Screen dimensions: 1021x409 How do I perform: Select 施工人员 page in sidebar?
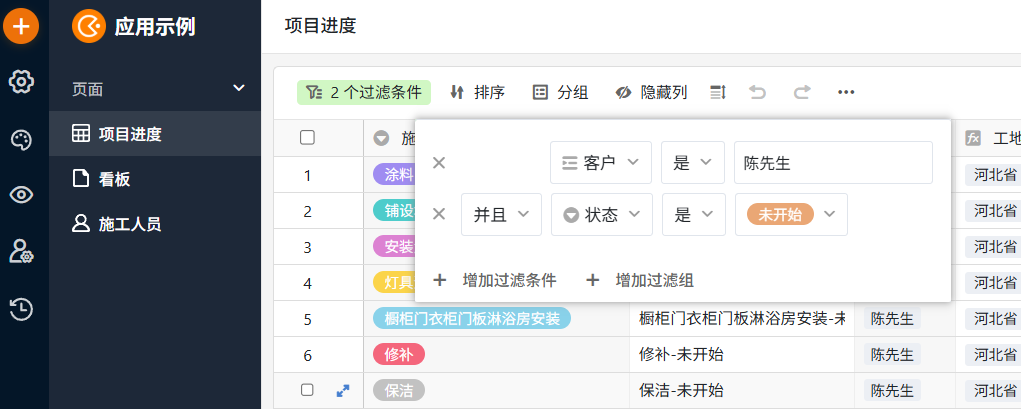click(129, 224)
